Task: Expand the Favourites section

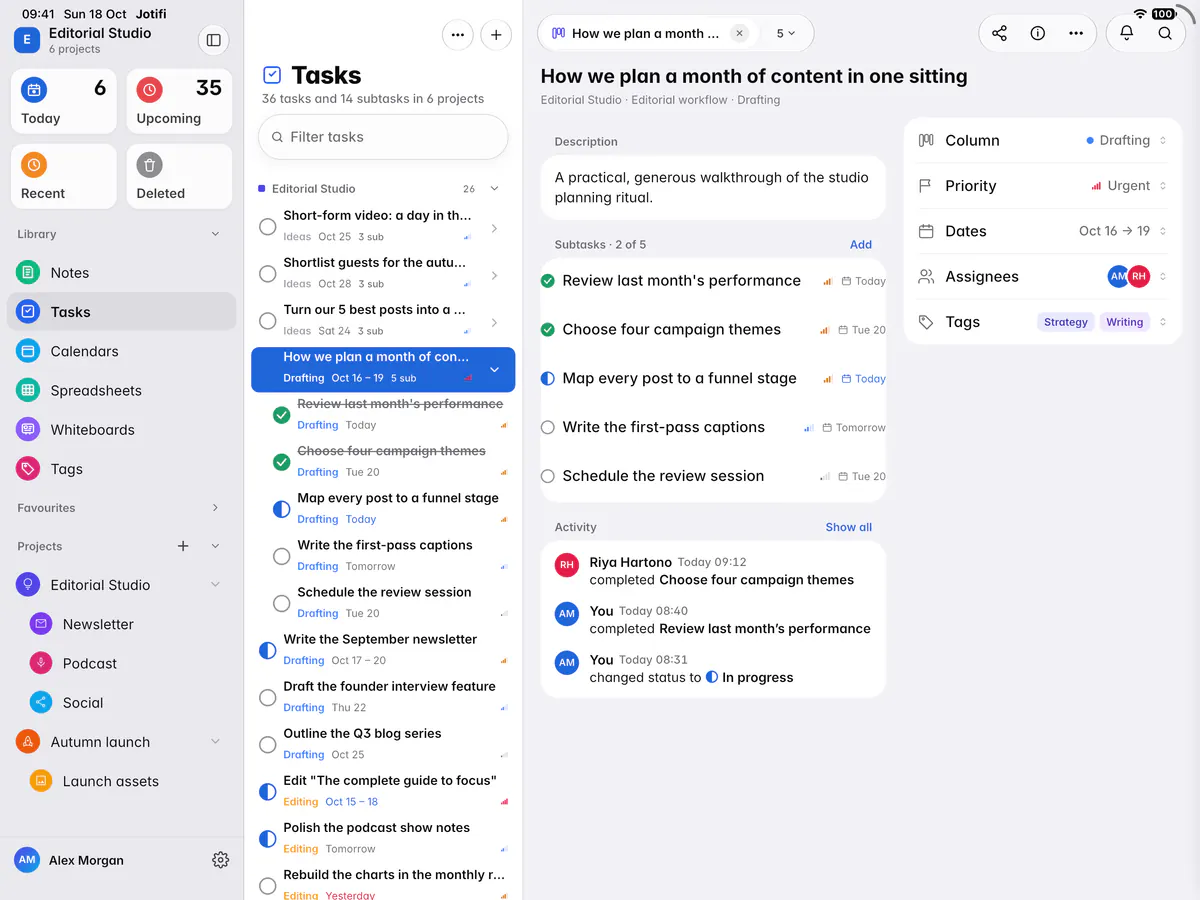Action: 215,508
